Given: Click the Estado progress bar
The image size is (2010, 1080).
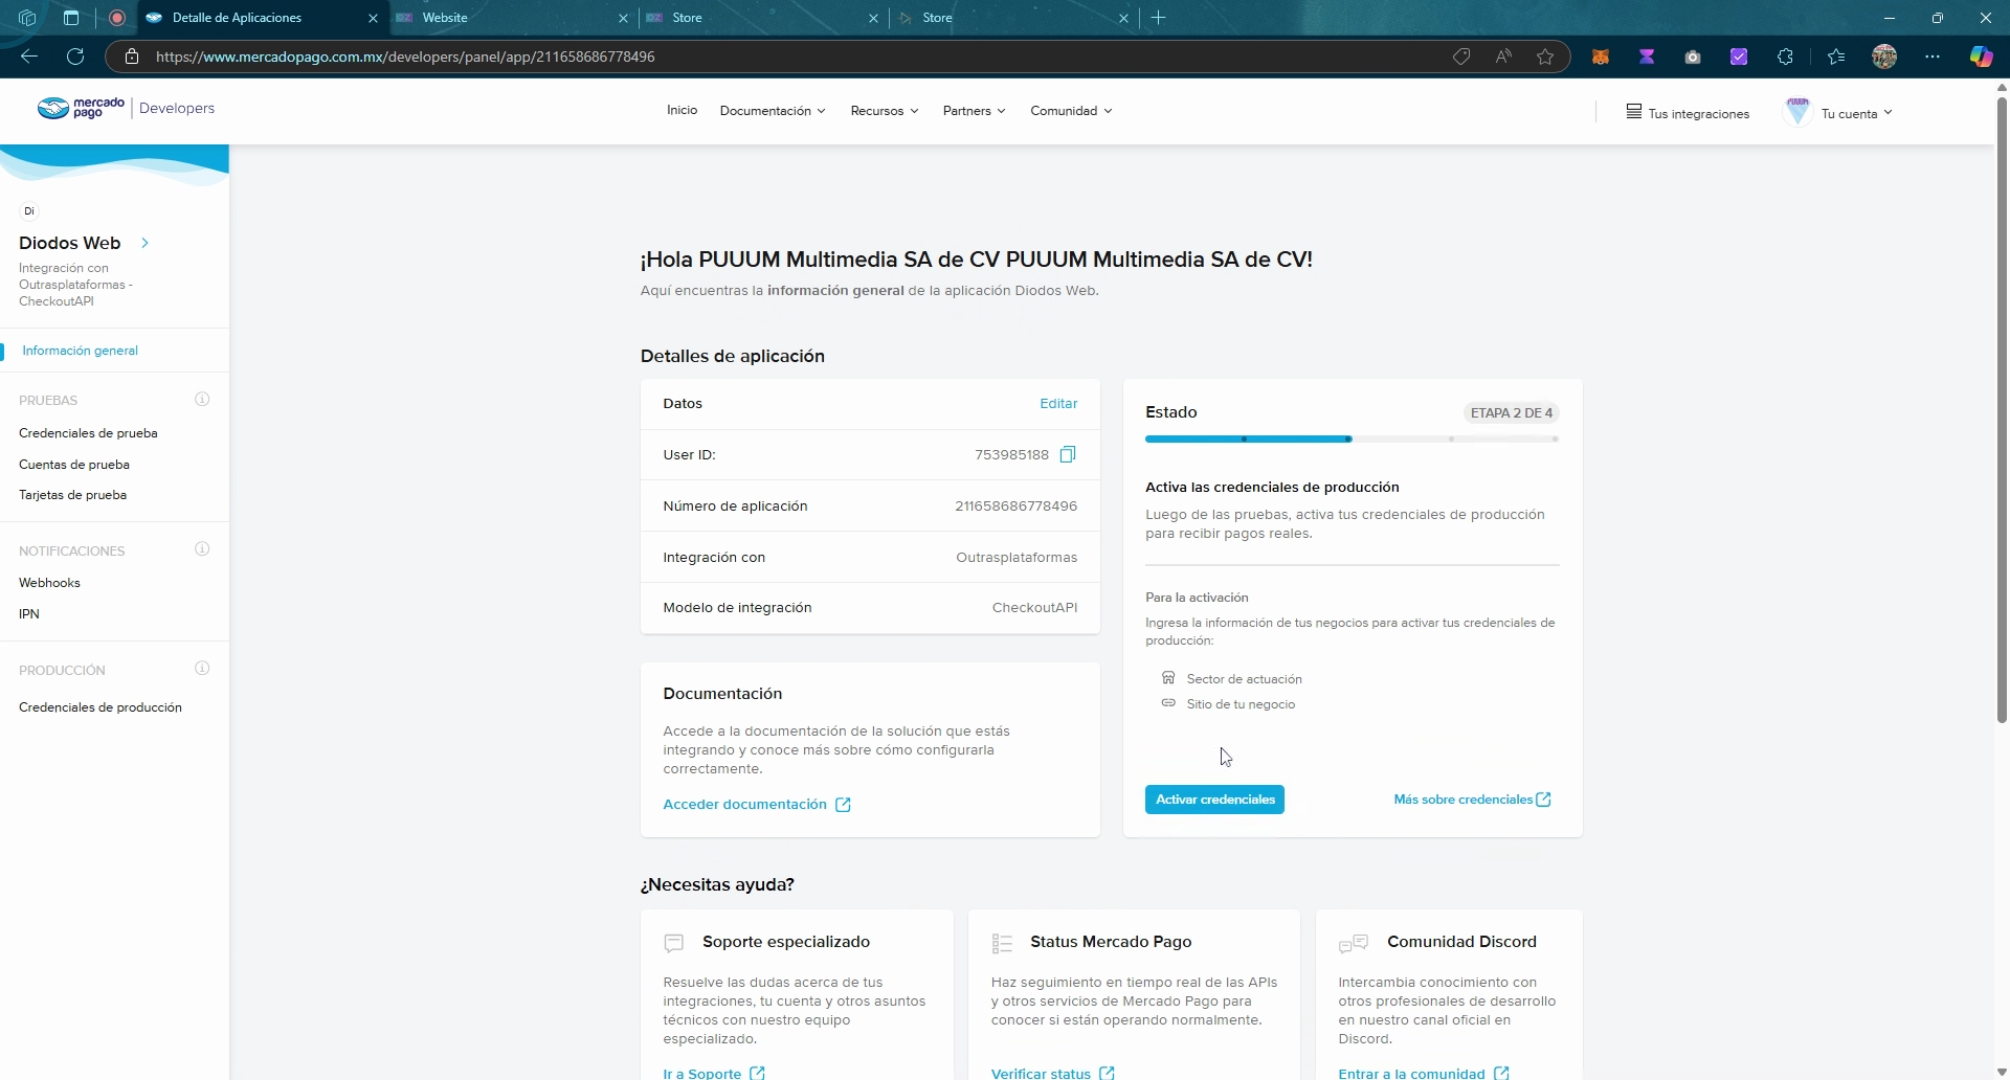Looking at the screenshot, I should coord(1352,439).
